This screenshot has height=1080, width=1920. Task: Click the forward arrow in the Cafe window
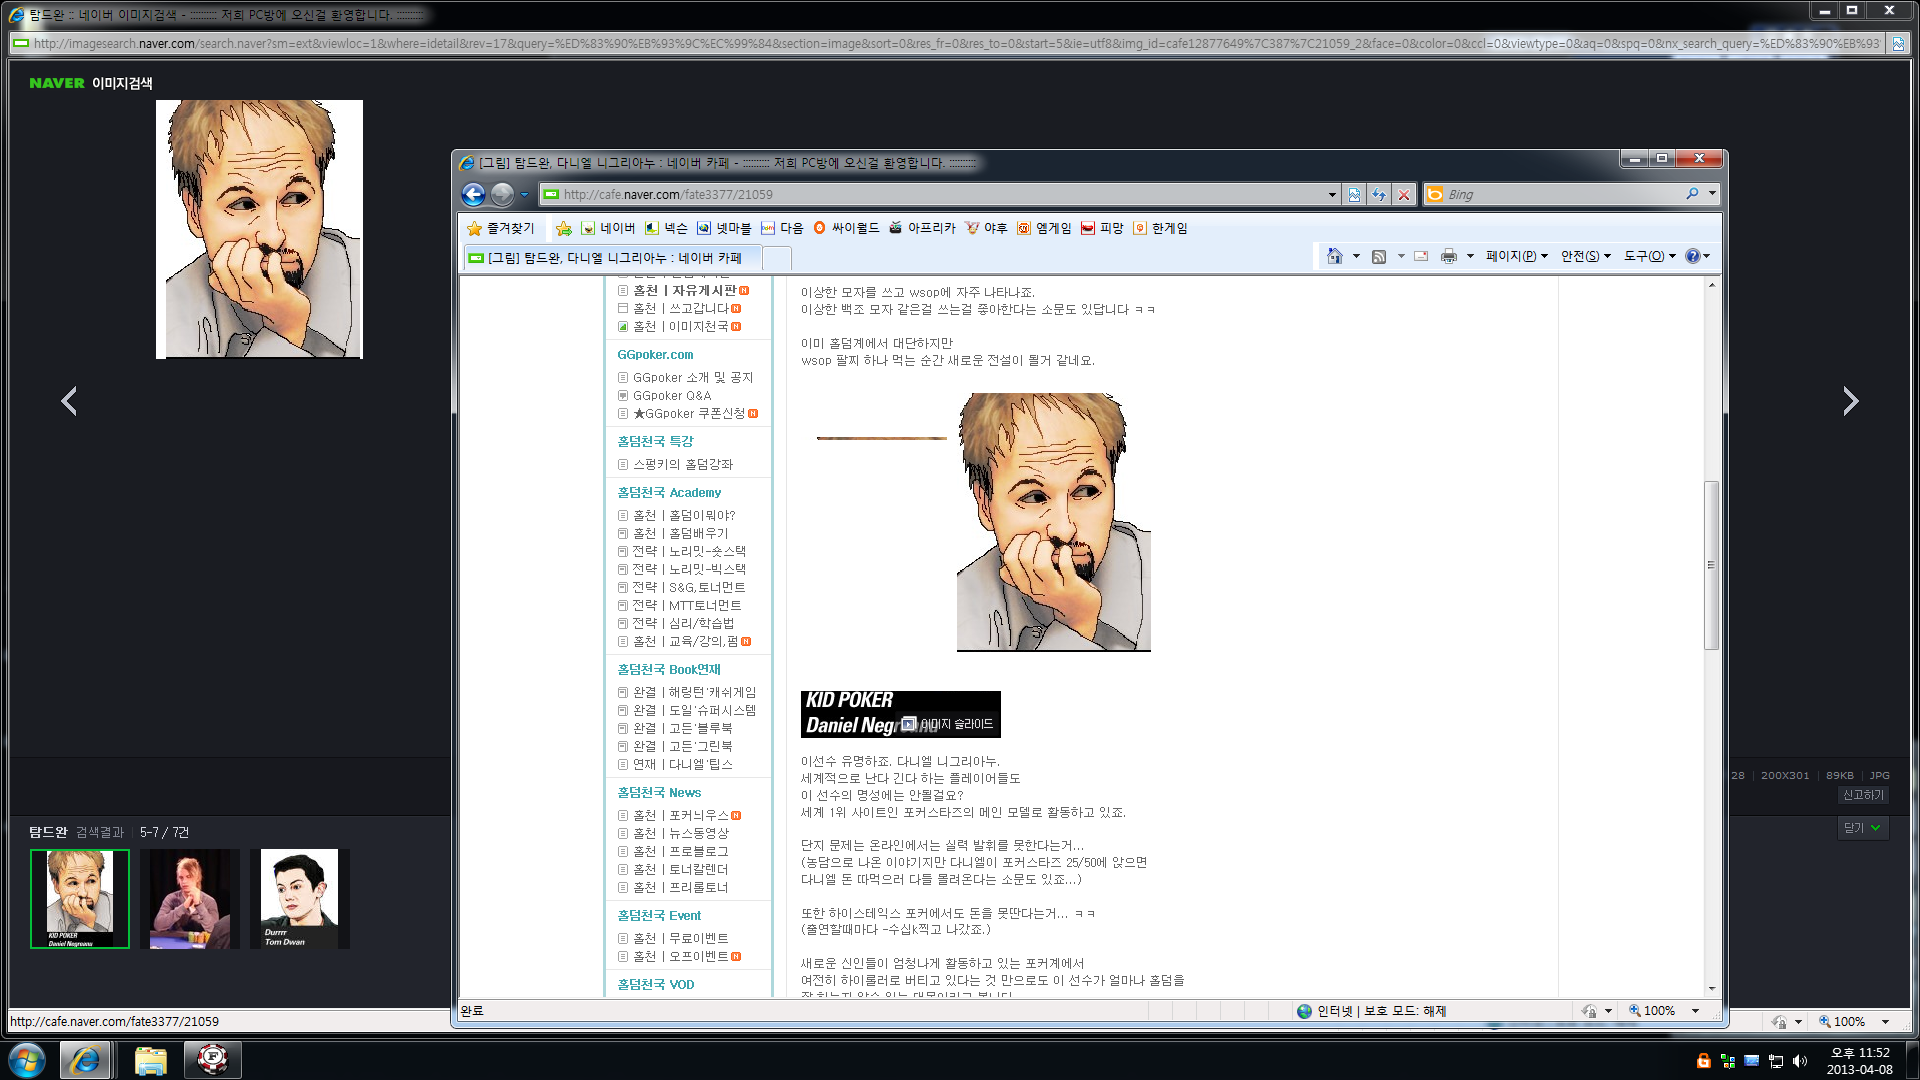(x=503, y=194)
